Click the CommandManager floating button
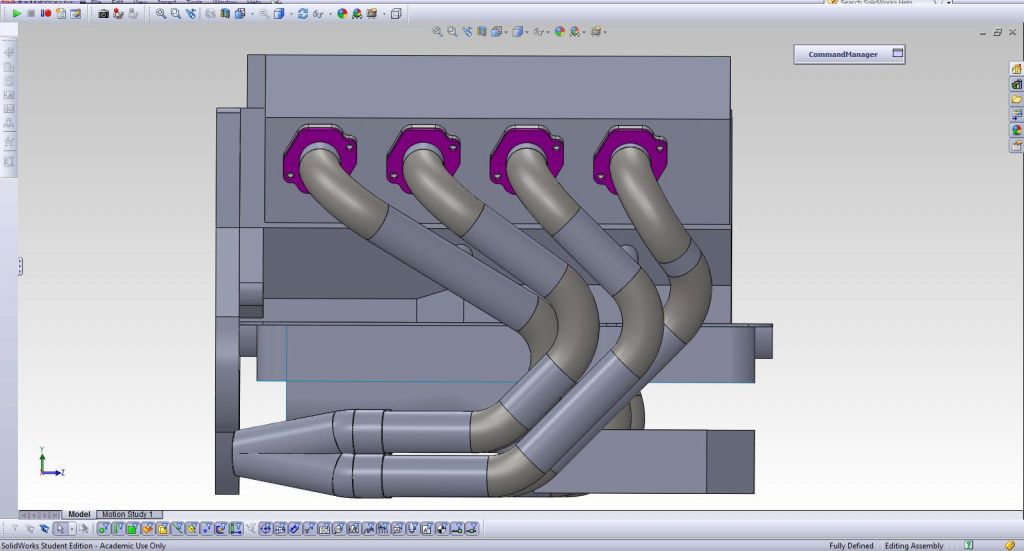 (849, 54)
